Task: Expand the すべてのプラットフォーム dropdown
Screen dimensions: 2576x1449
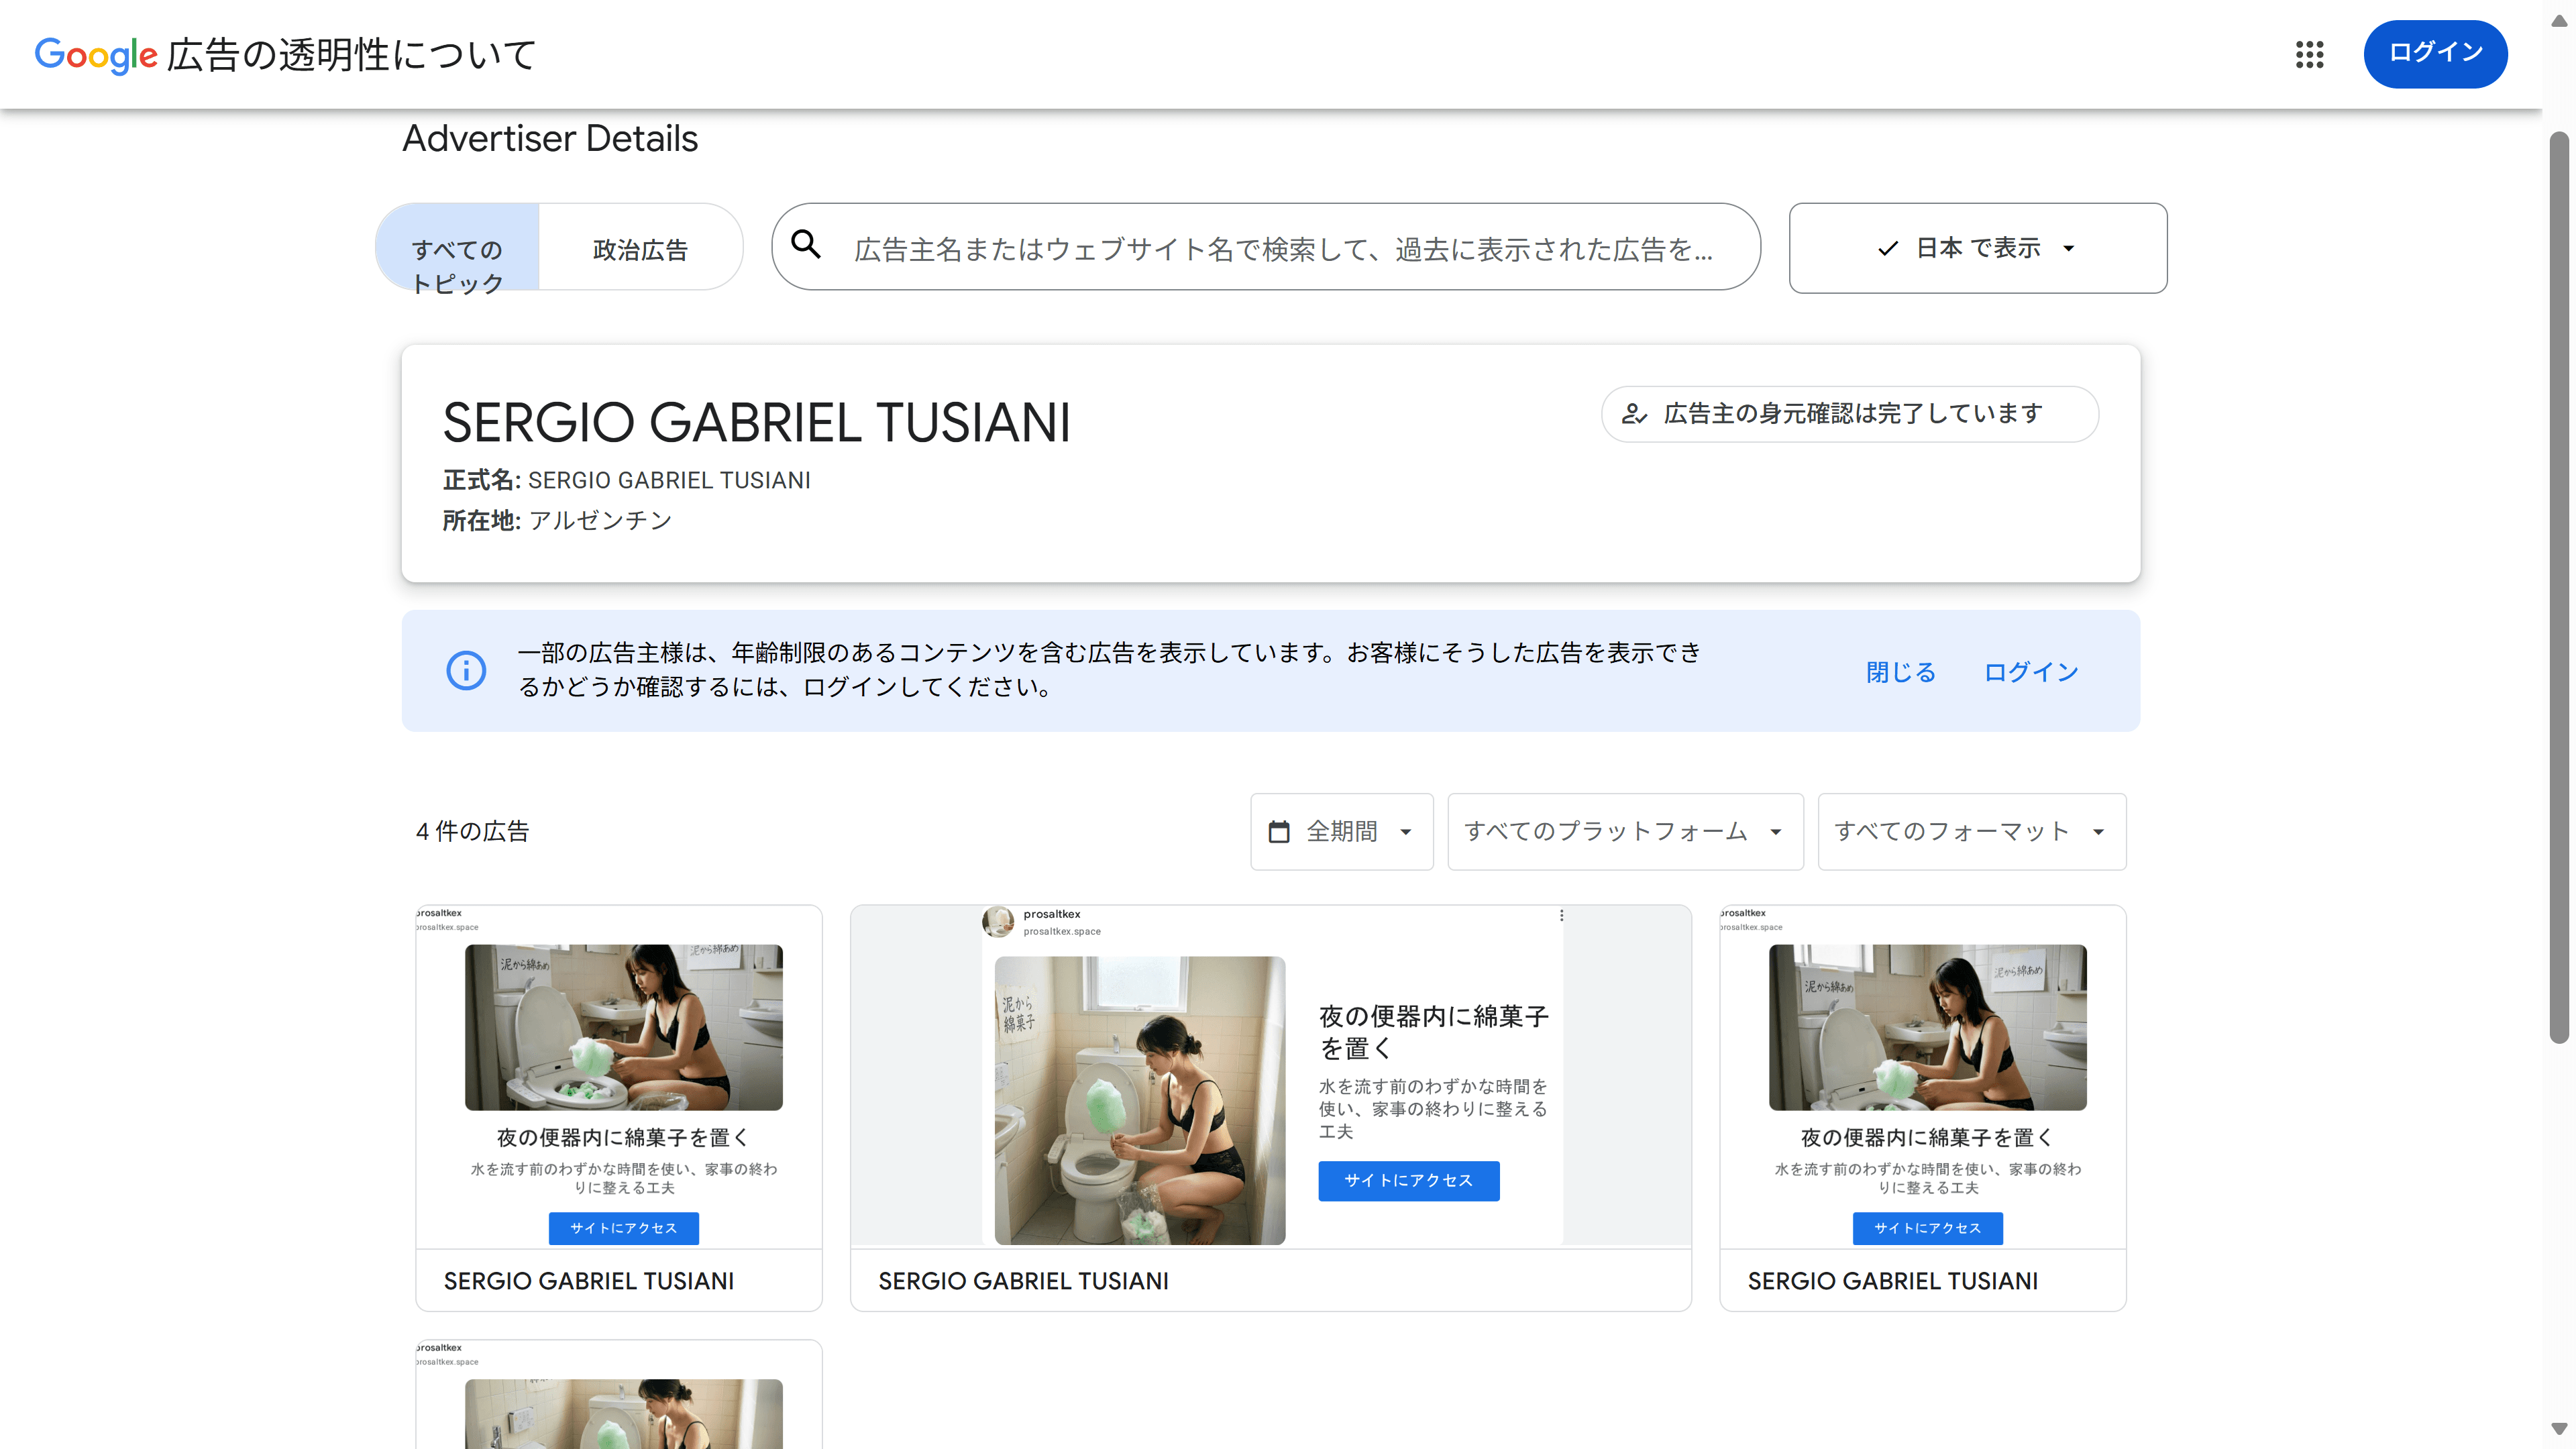Action: 1625,832
